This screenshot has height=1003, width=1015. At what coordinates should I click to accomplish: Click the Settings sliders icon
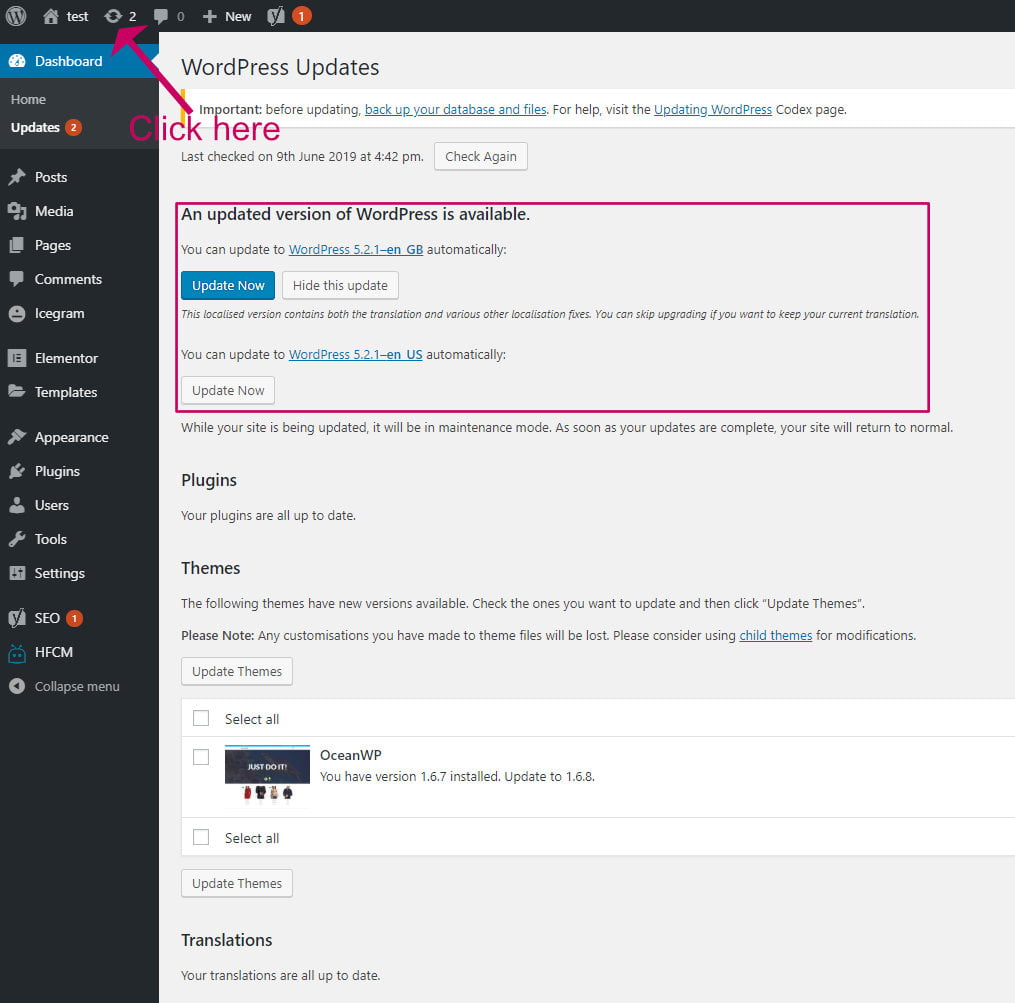point(17,573)
